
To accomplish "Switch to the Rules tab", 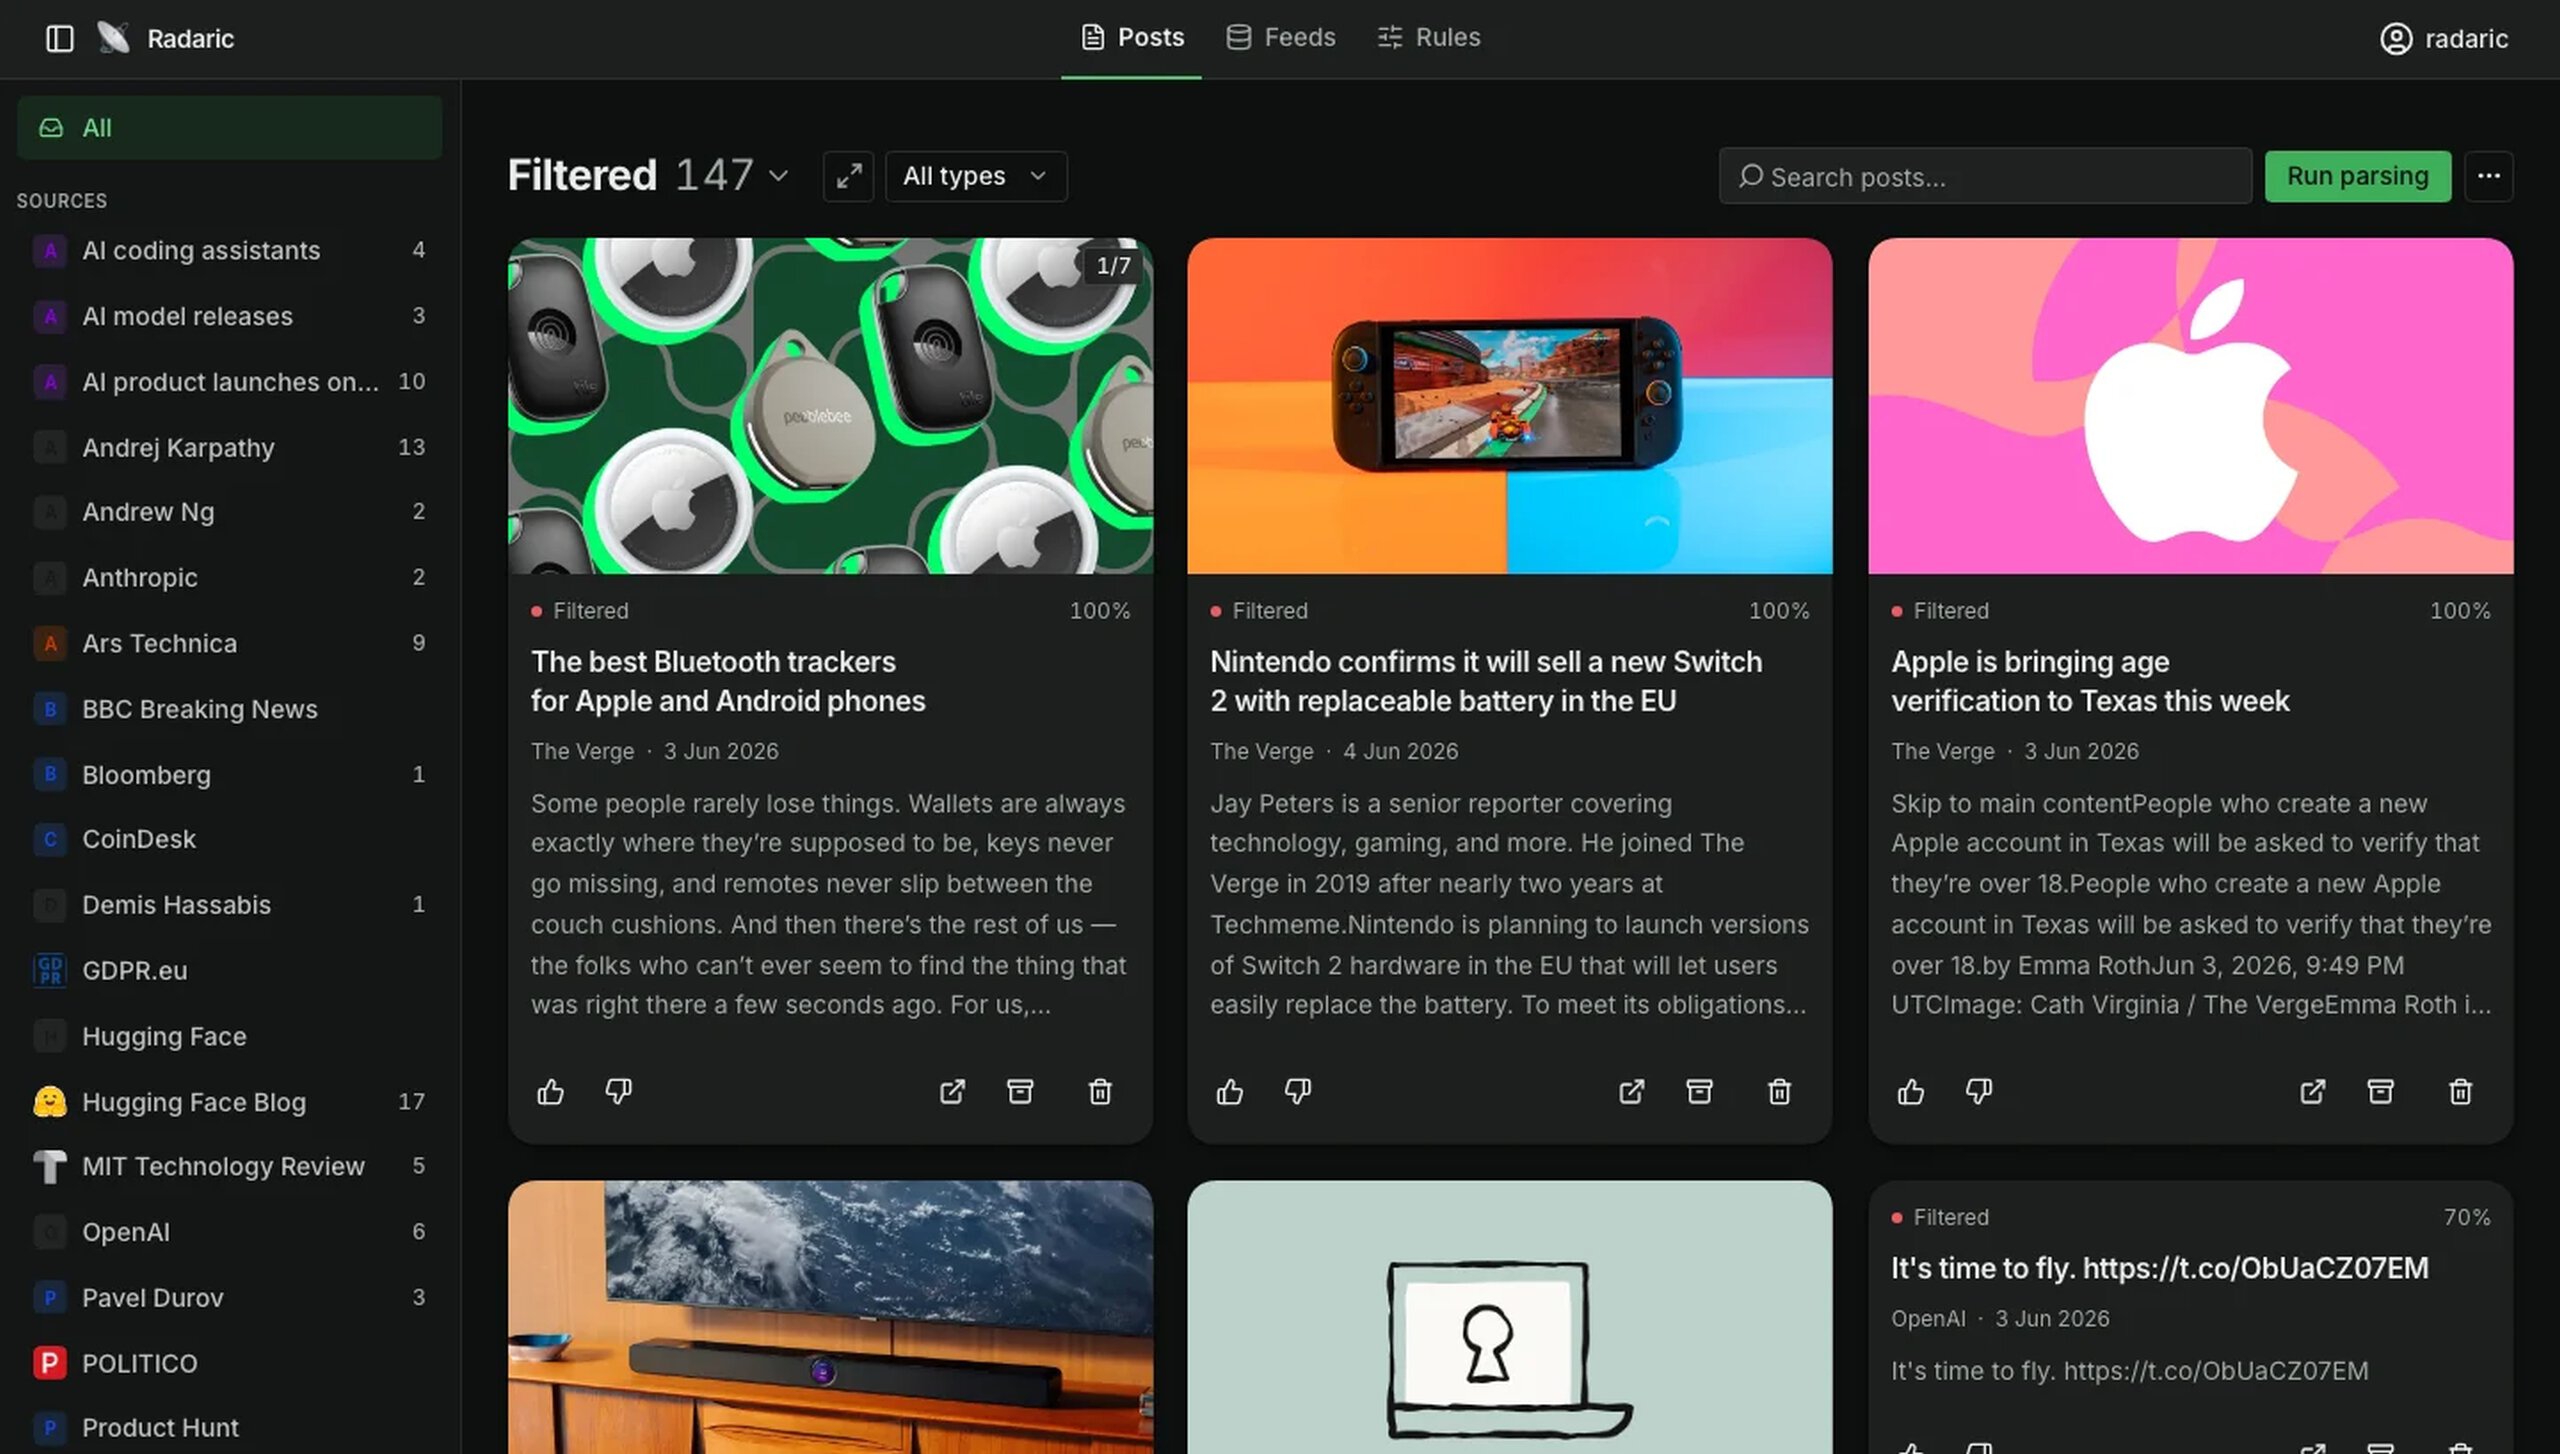I will click(x=1429, y=38).
